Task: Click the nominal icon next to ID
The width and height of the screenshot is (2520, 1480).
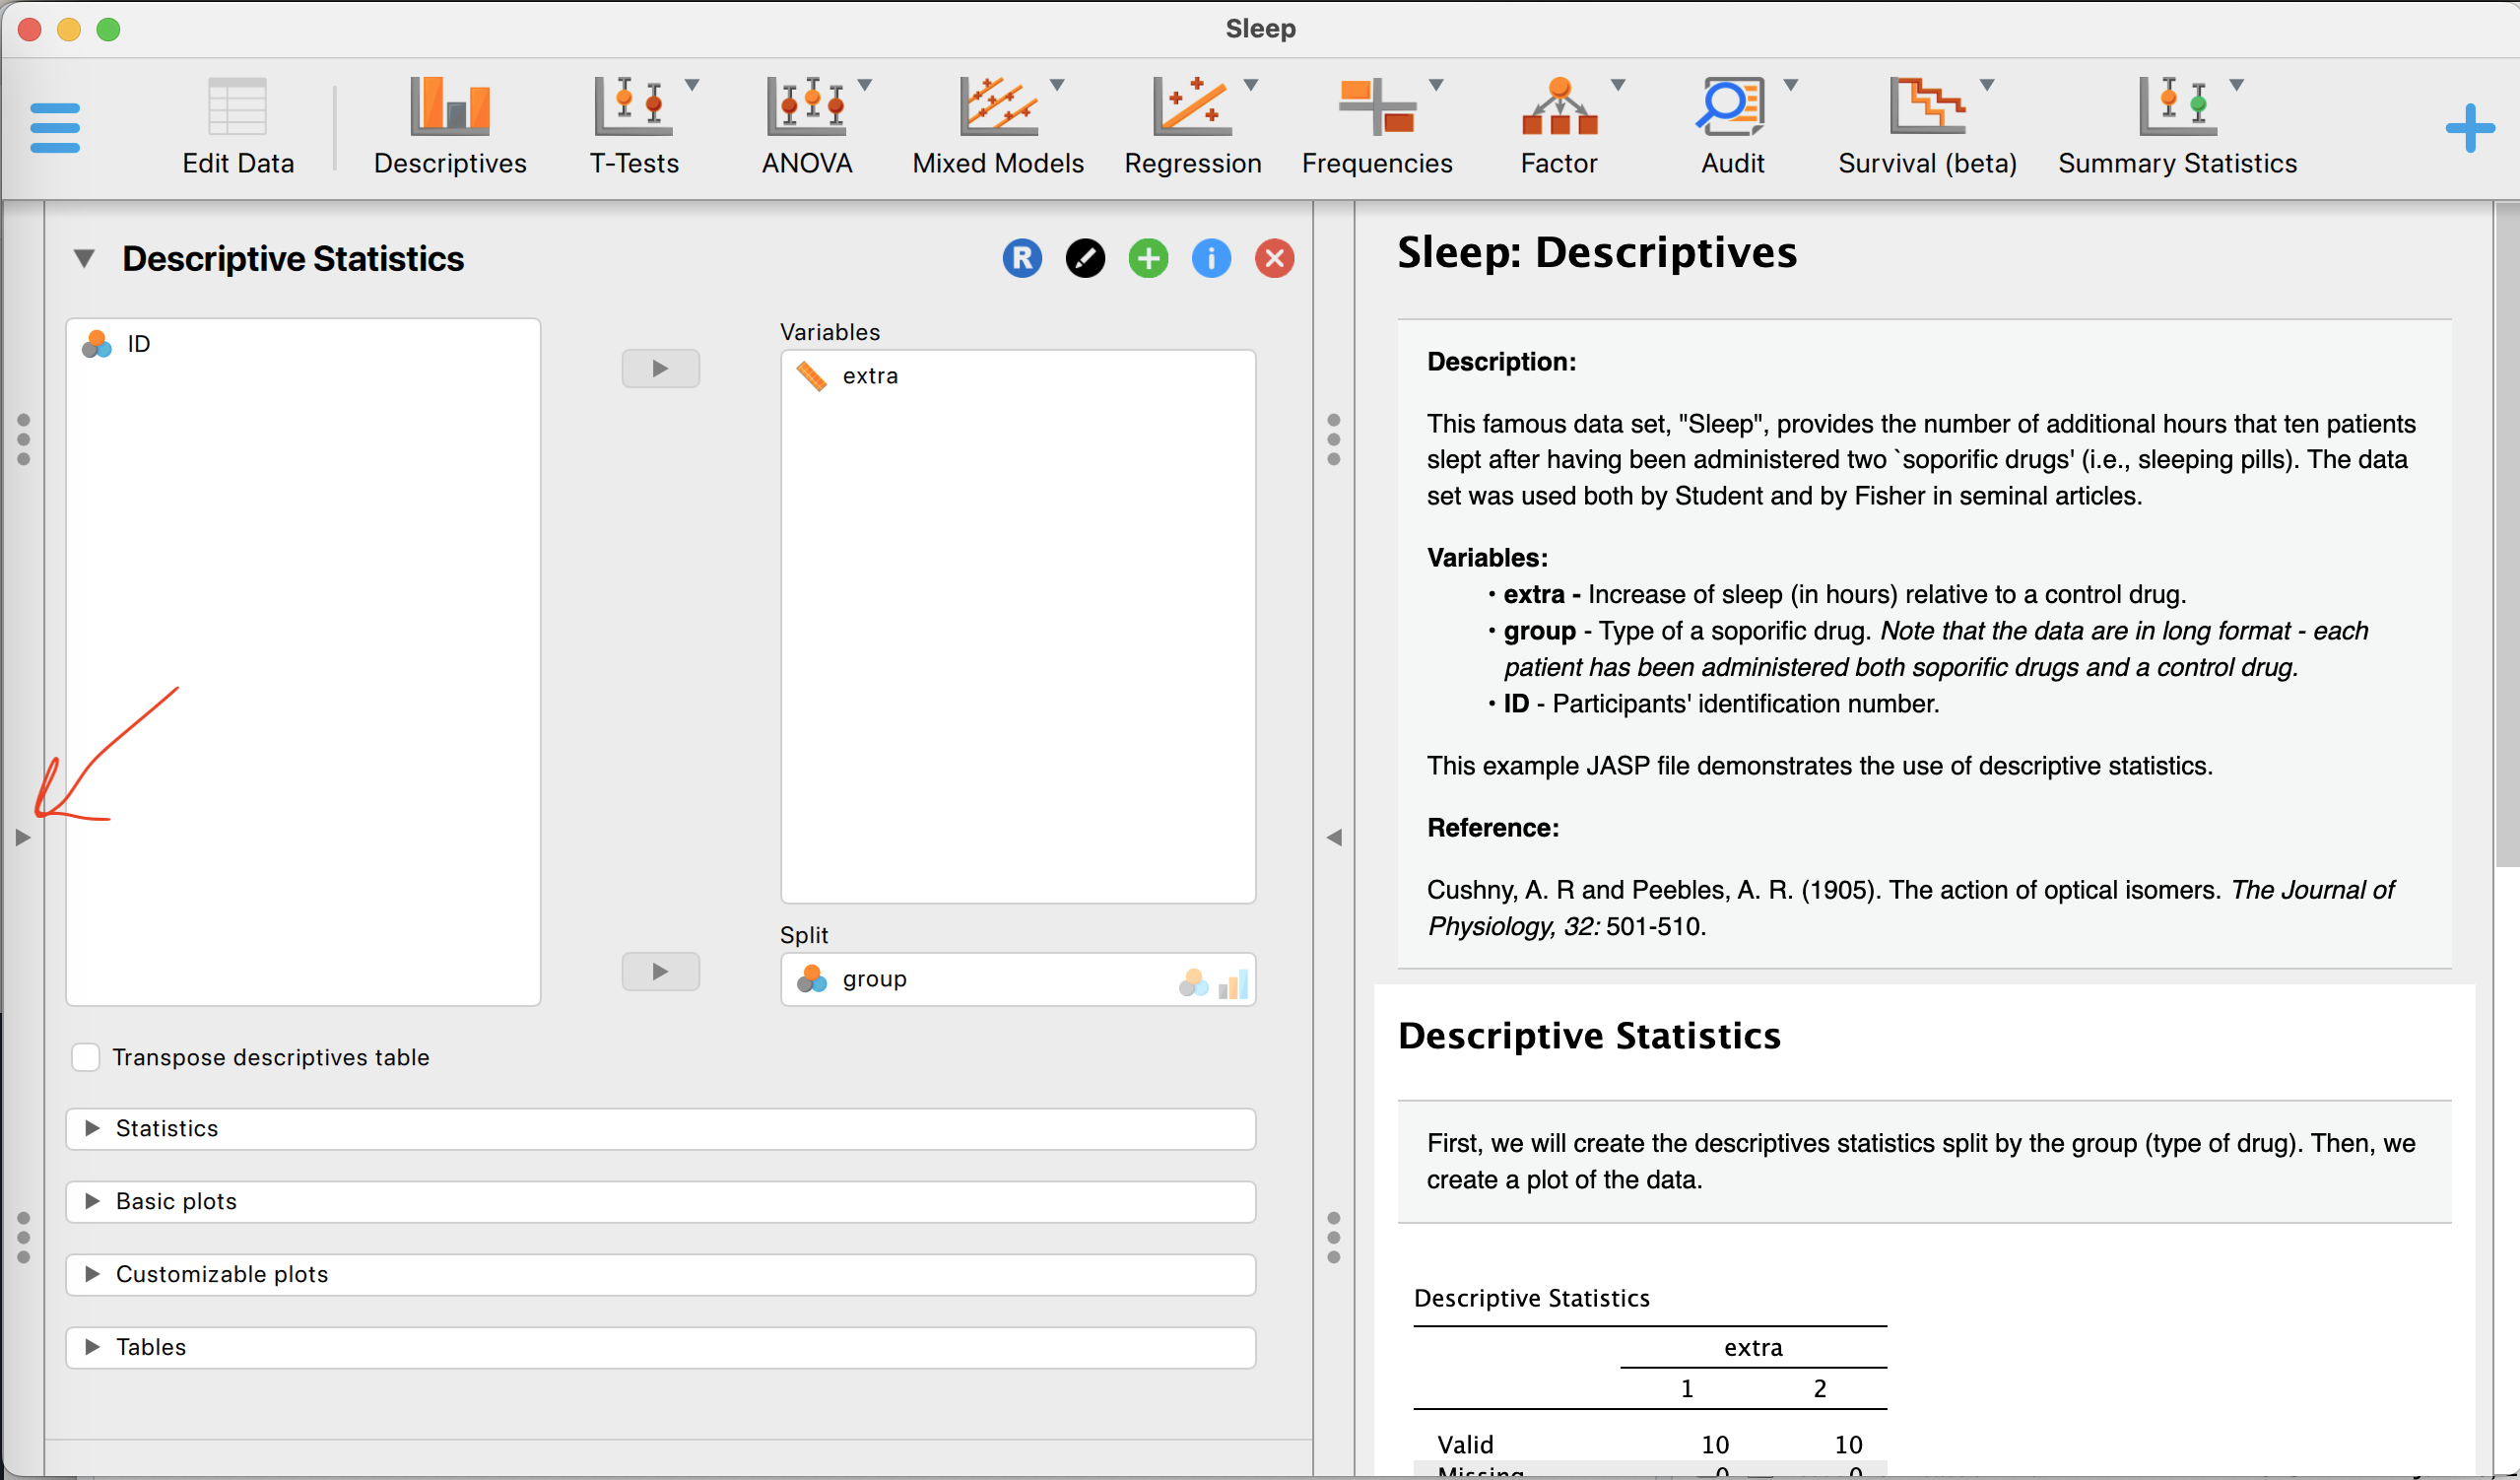Action: click(x=97, y=344)
